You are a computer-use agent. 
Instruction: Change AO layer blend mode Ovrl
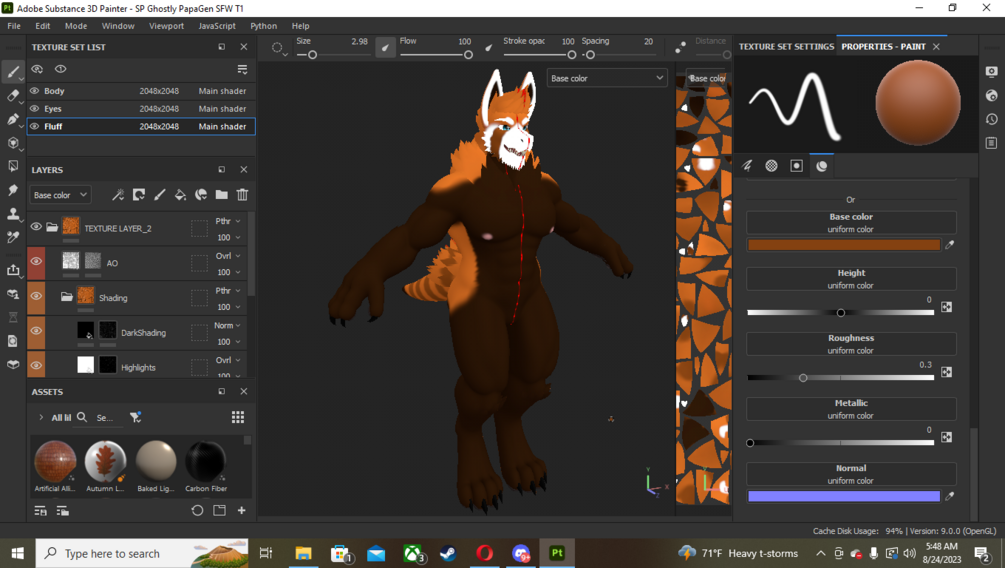tap(228, 256)
